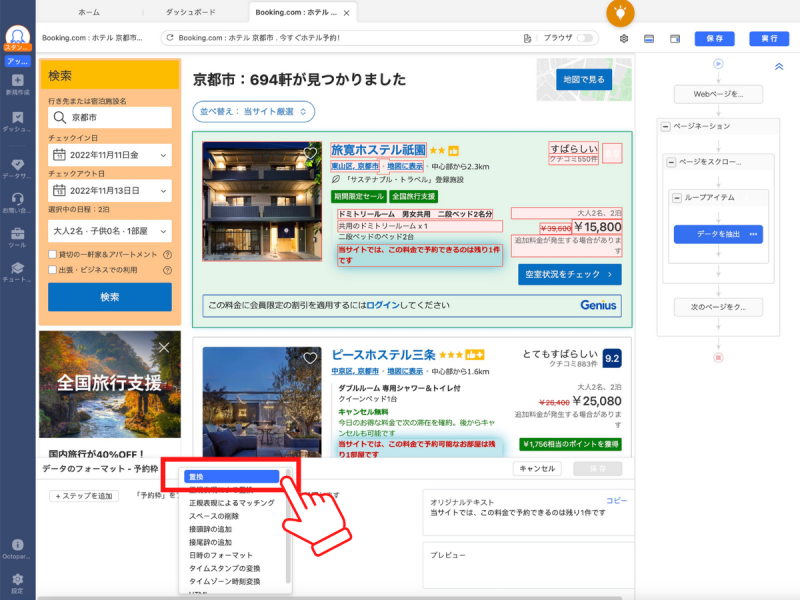Check 出張・ビジネスでの利用 checkbox
Viewport: 800px width, 600px height.
pos(52,269)
